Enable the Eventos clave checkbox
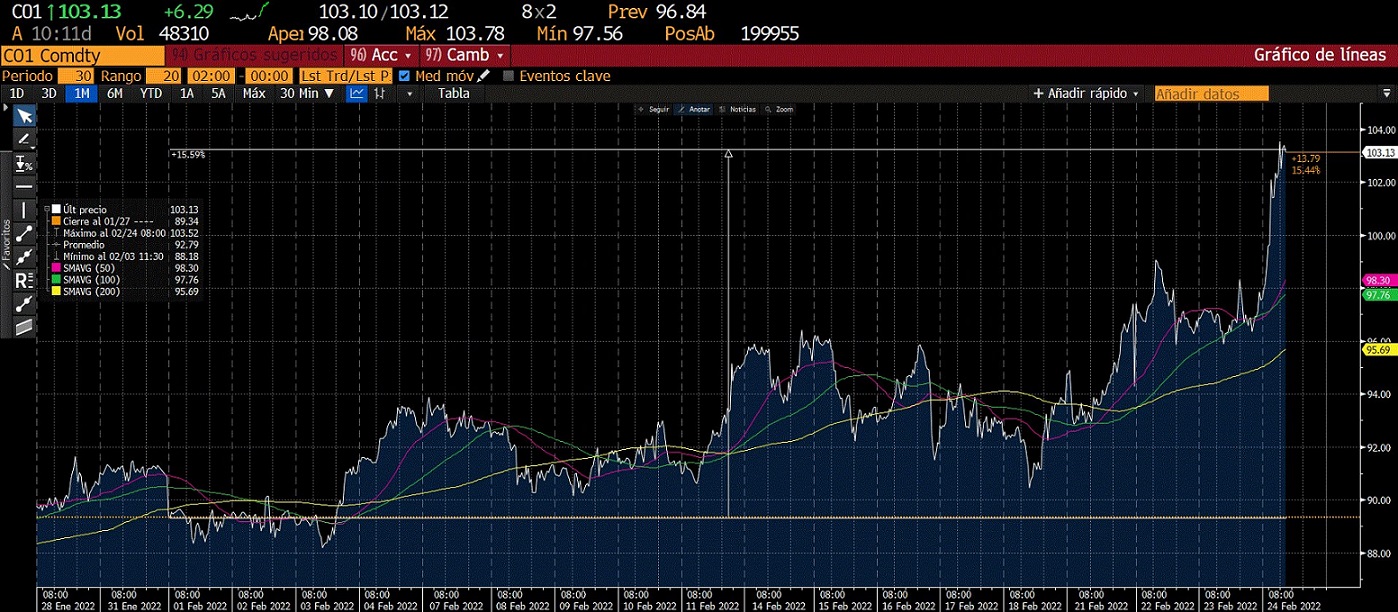The image size is (1398, 612). pos(508,76)
